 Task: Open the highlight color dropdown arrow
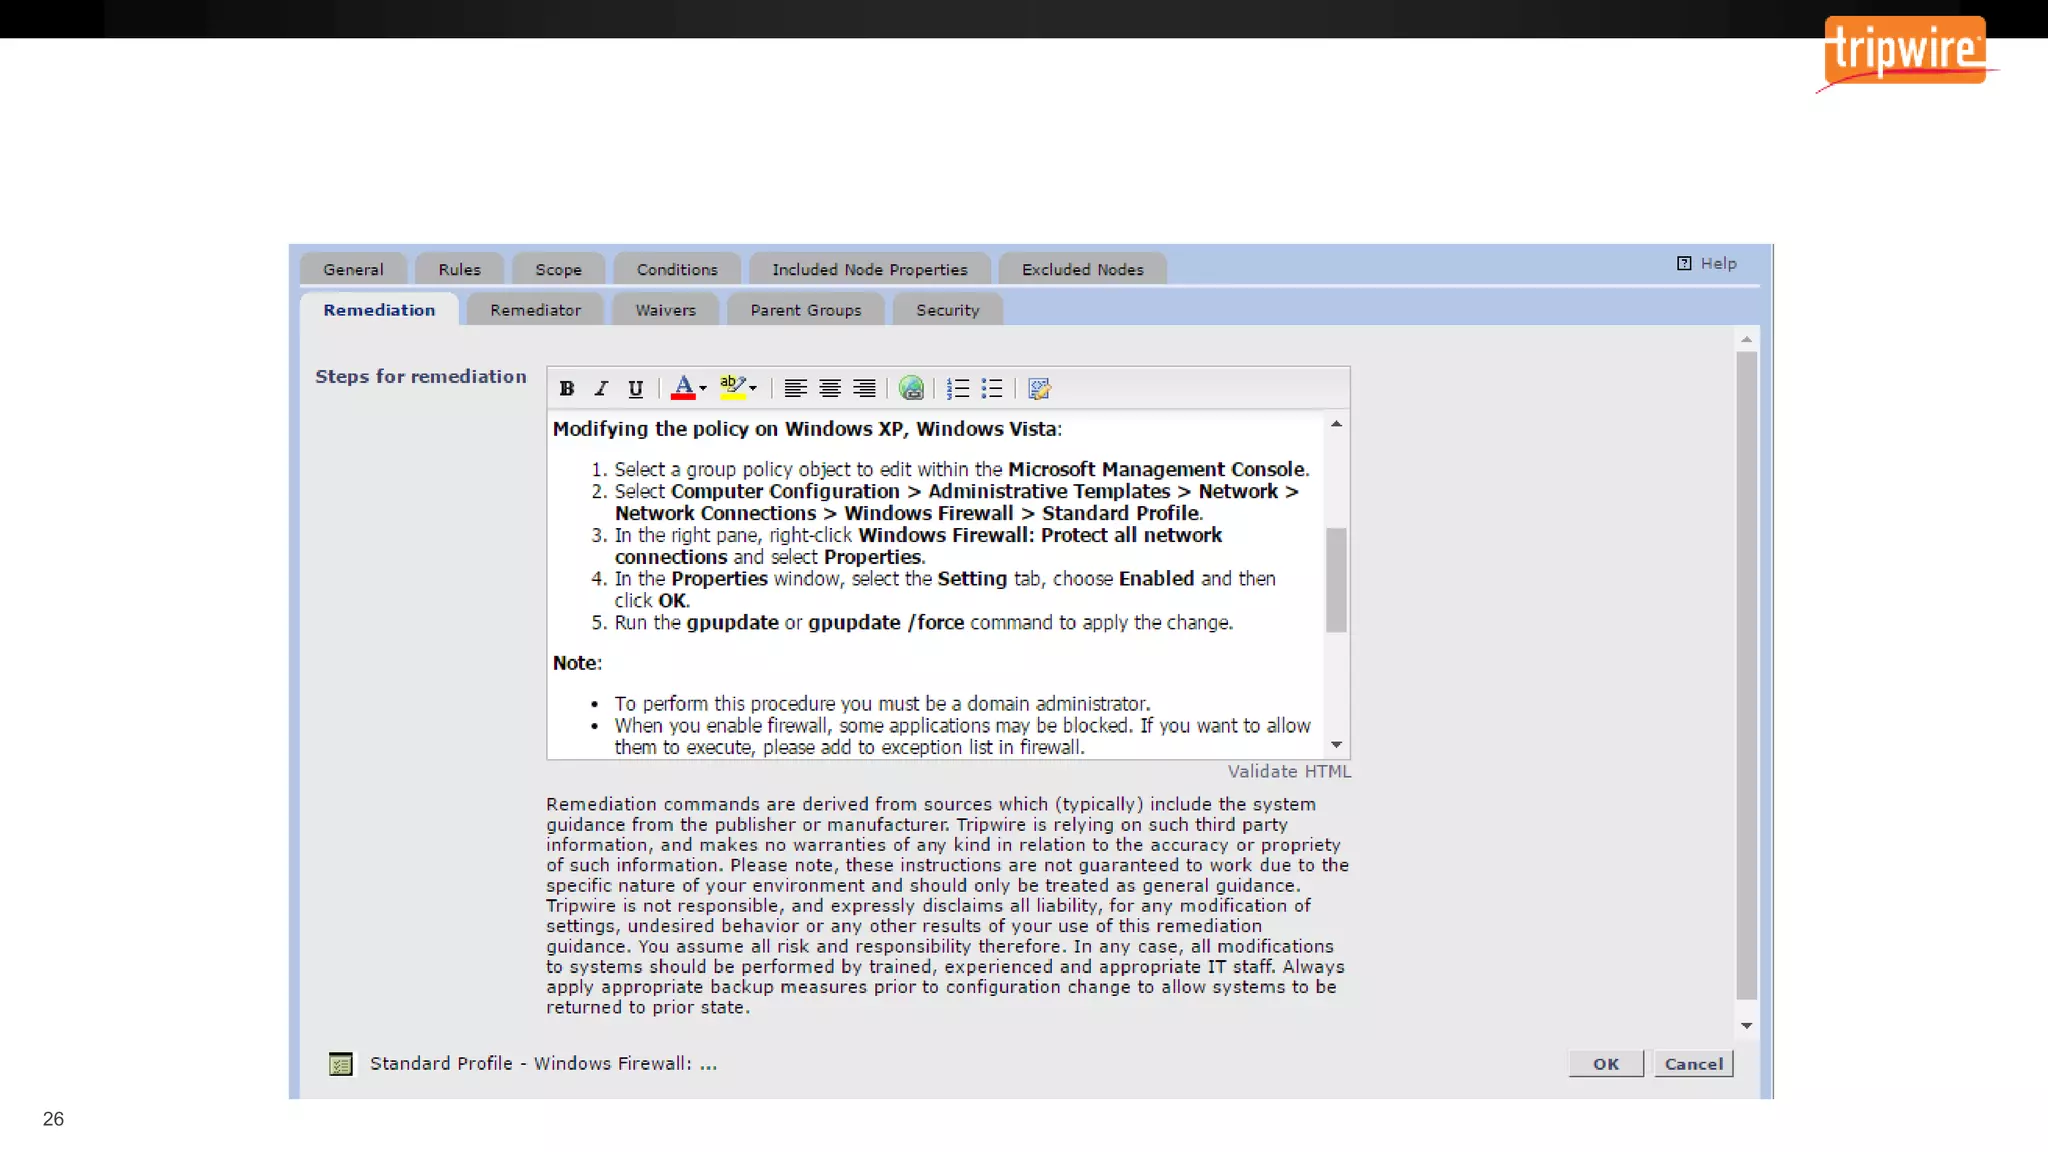coord(753,389)
